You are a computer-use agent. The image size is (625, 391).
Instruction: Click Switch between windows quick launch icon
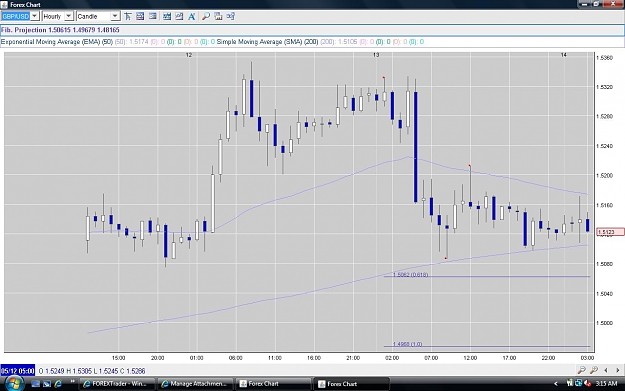click(47, 384)
